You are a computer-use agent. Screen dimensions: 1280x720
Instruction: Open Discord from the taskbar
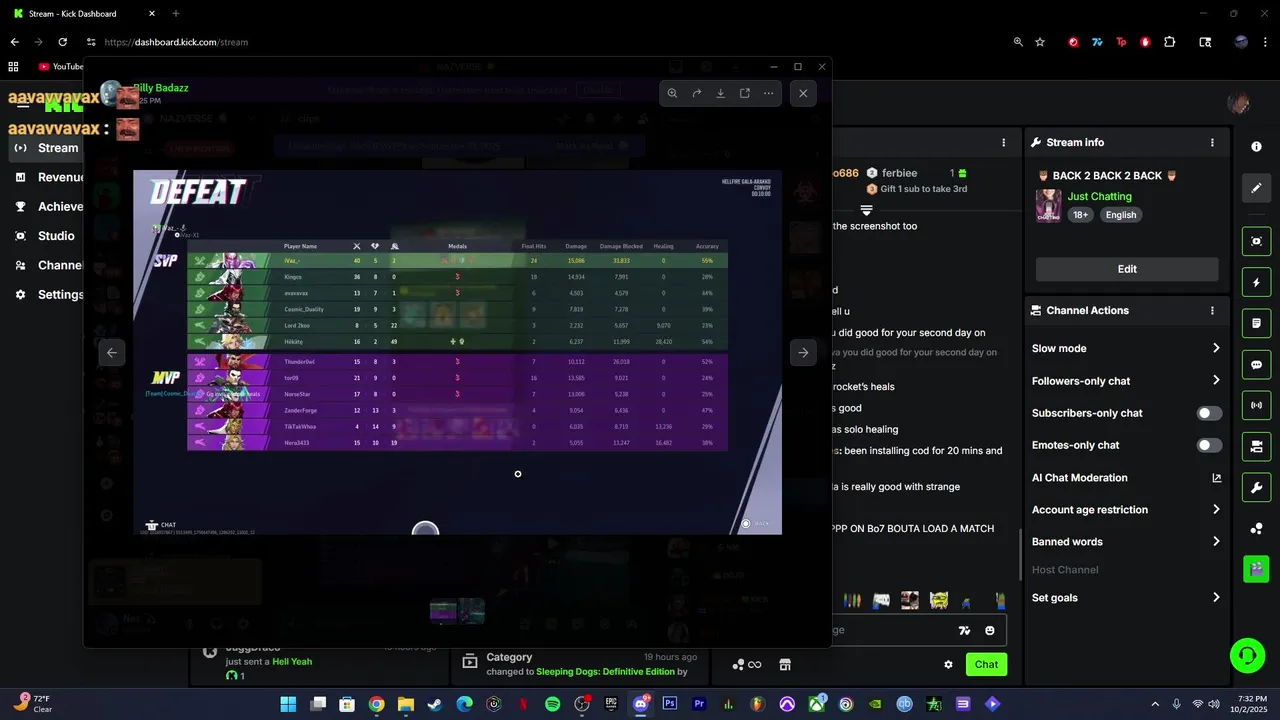[x=640, y=704]
